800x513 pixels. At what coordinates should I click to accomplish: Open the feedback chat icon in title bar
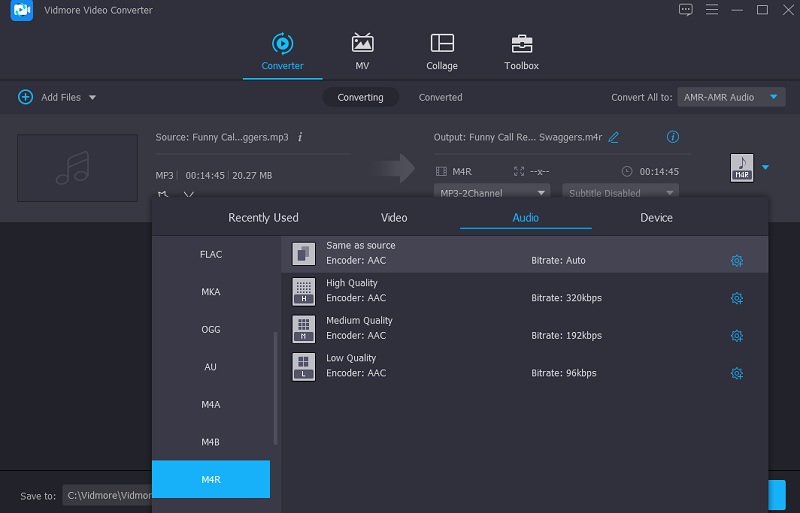(x=685, y=10)
